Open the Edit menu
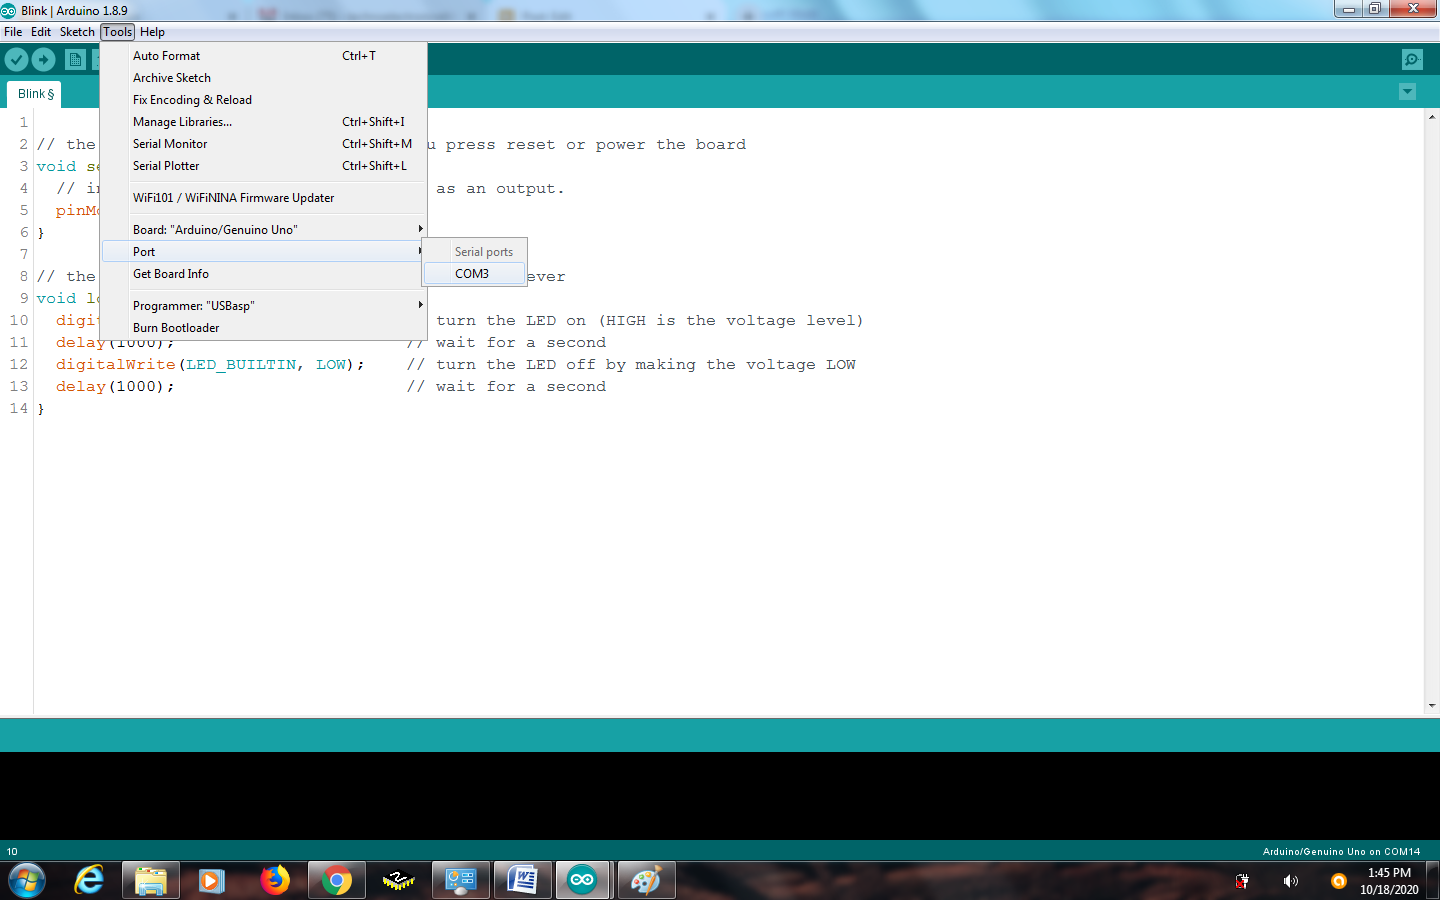The image size is (1440, 900). click(x=41, y=32)
